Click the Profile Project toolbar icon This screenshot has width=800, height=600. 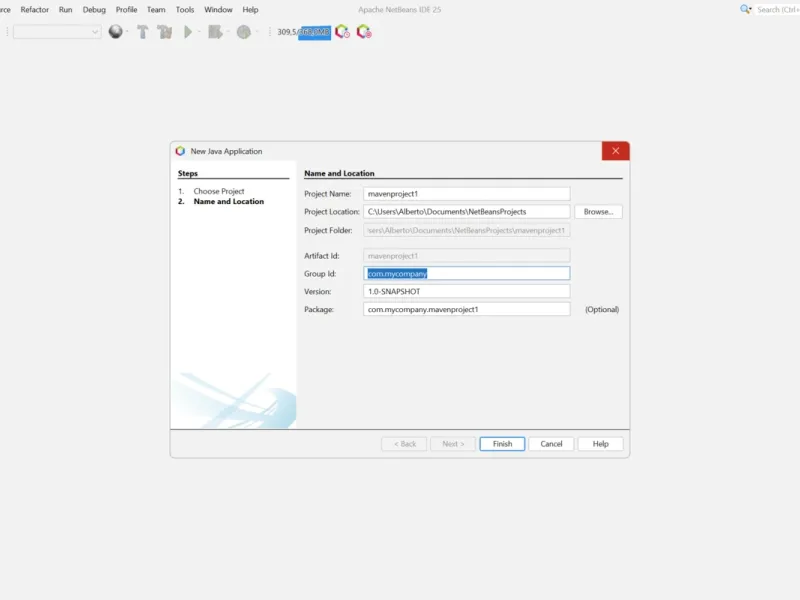(x=244, y=32)
